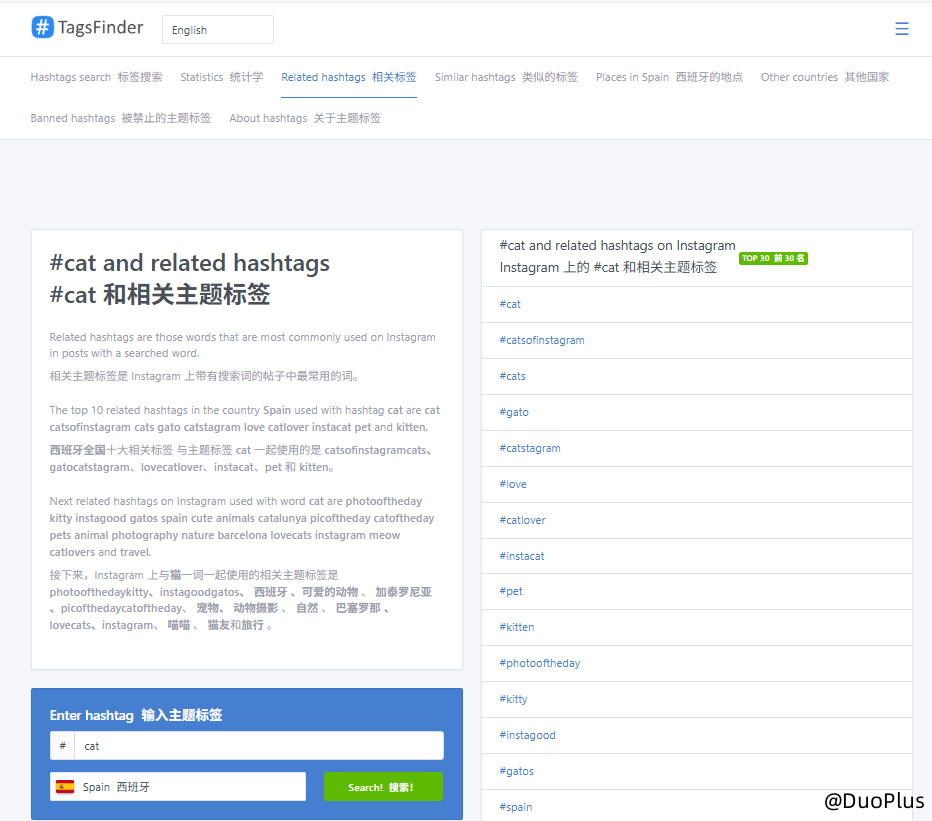The width and height of the screenshot is (932, 821).
Task: Open the hamburger menu icon
Action: pyautogui.click(x=901, y=29)
